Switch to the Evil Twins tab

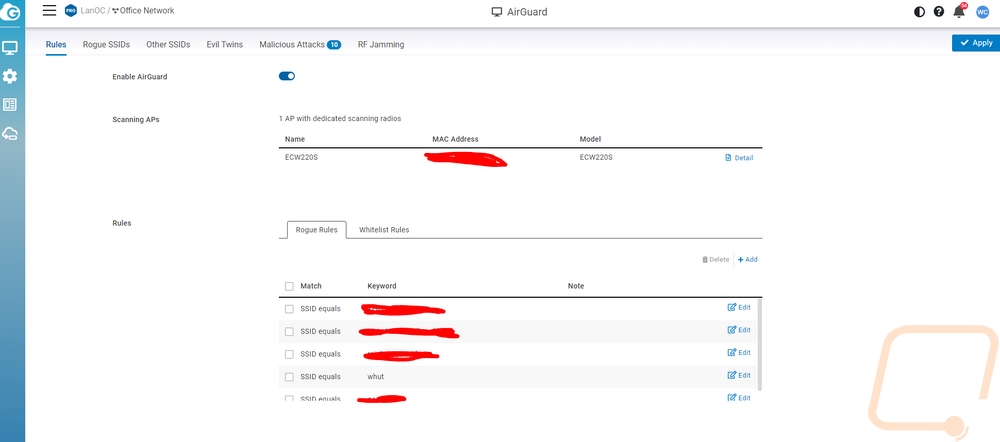pos(224,45)
